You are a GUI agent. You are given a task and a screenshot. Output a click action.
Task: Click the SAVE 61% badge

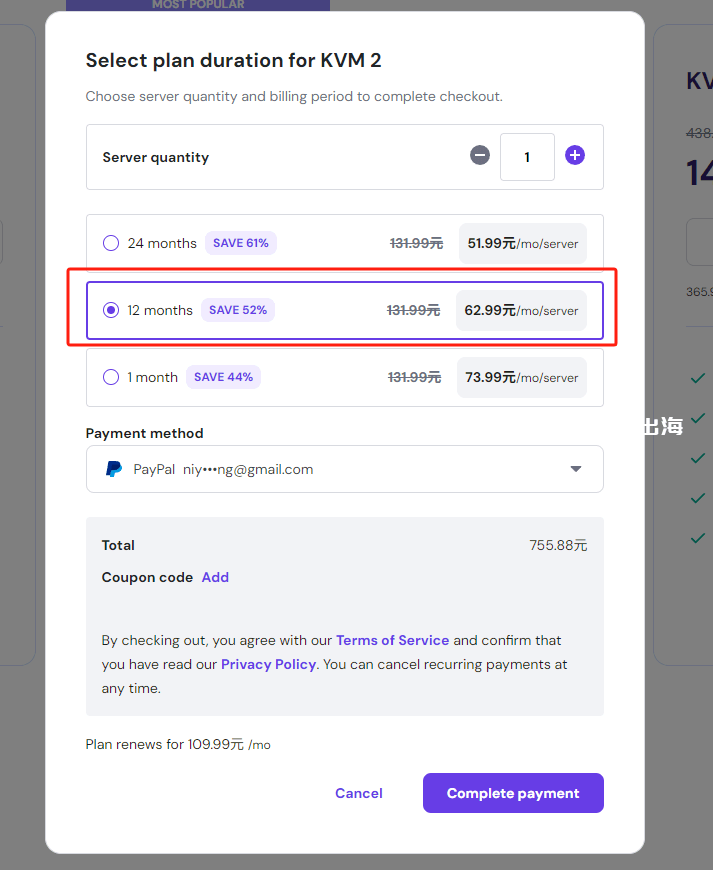(x=241, y=243)
